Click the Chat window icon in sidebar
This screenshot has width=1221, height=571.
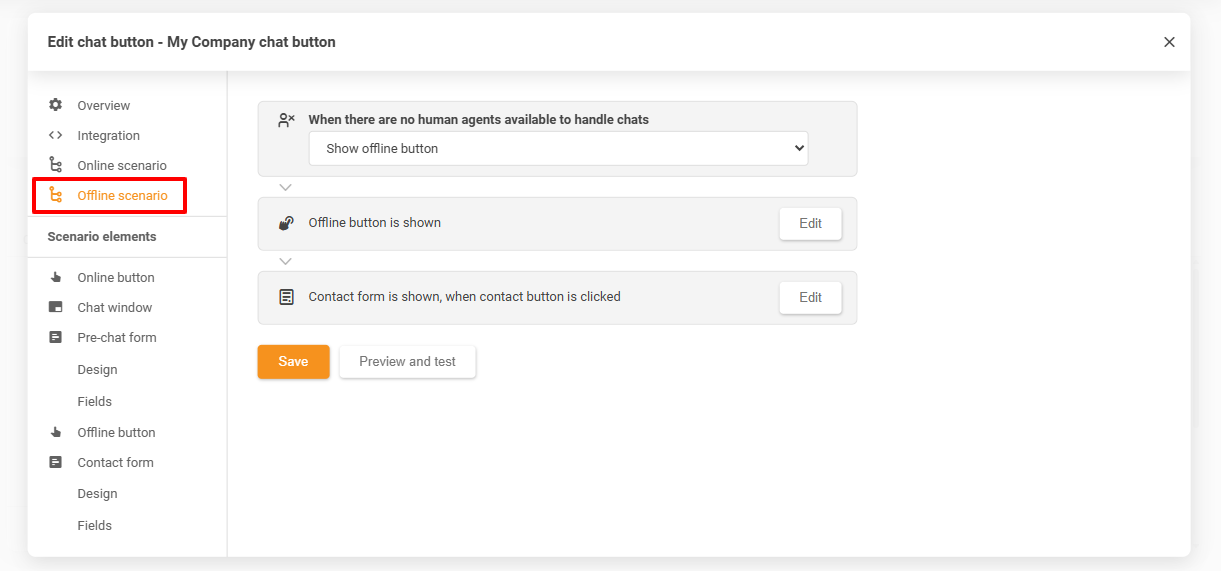tap(56, 307)
